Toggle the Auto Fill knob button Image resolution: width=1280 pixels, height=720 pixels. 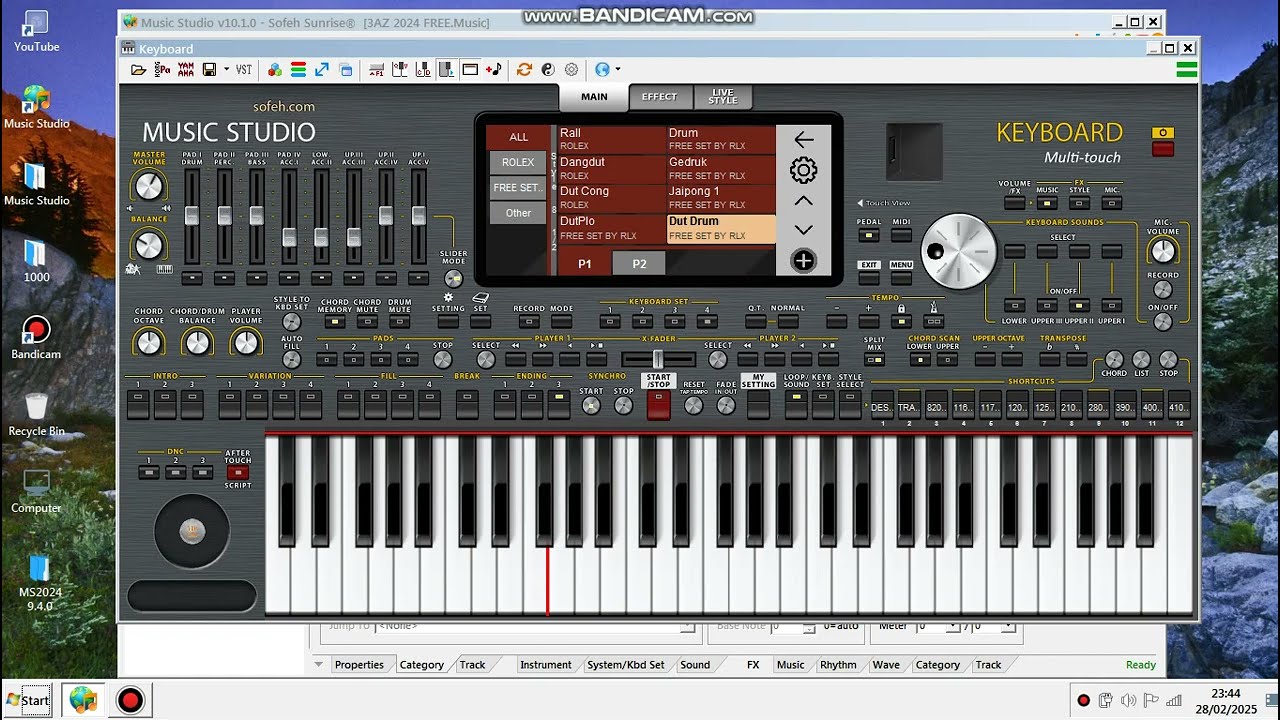[x=292, y=359]
